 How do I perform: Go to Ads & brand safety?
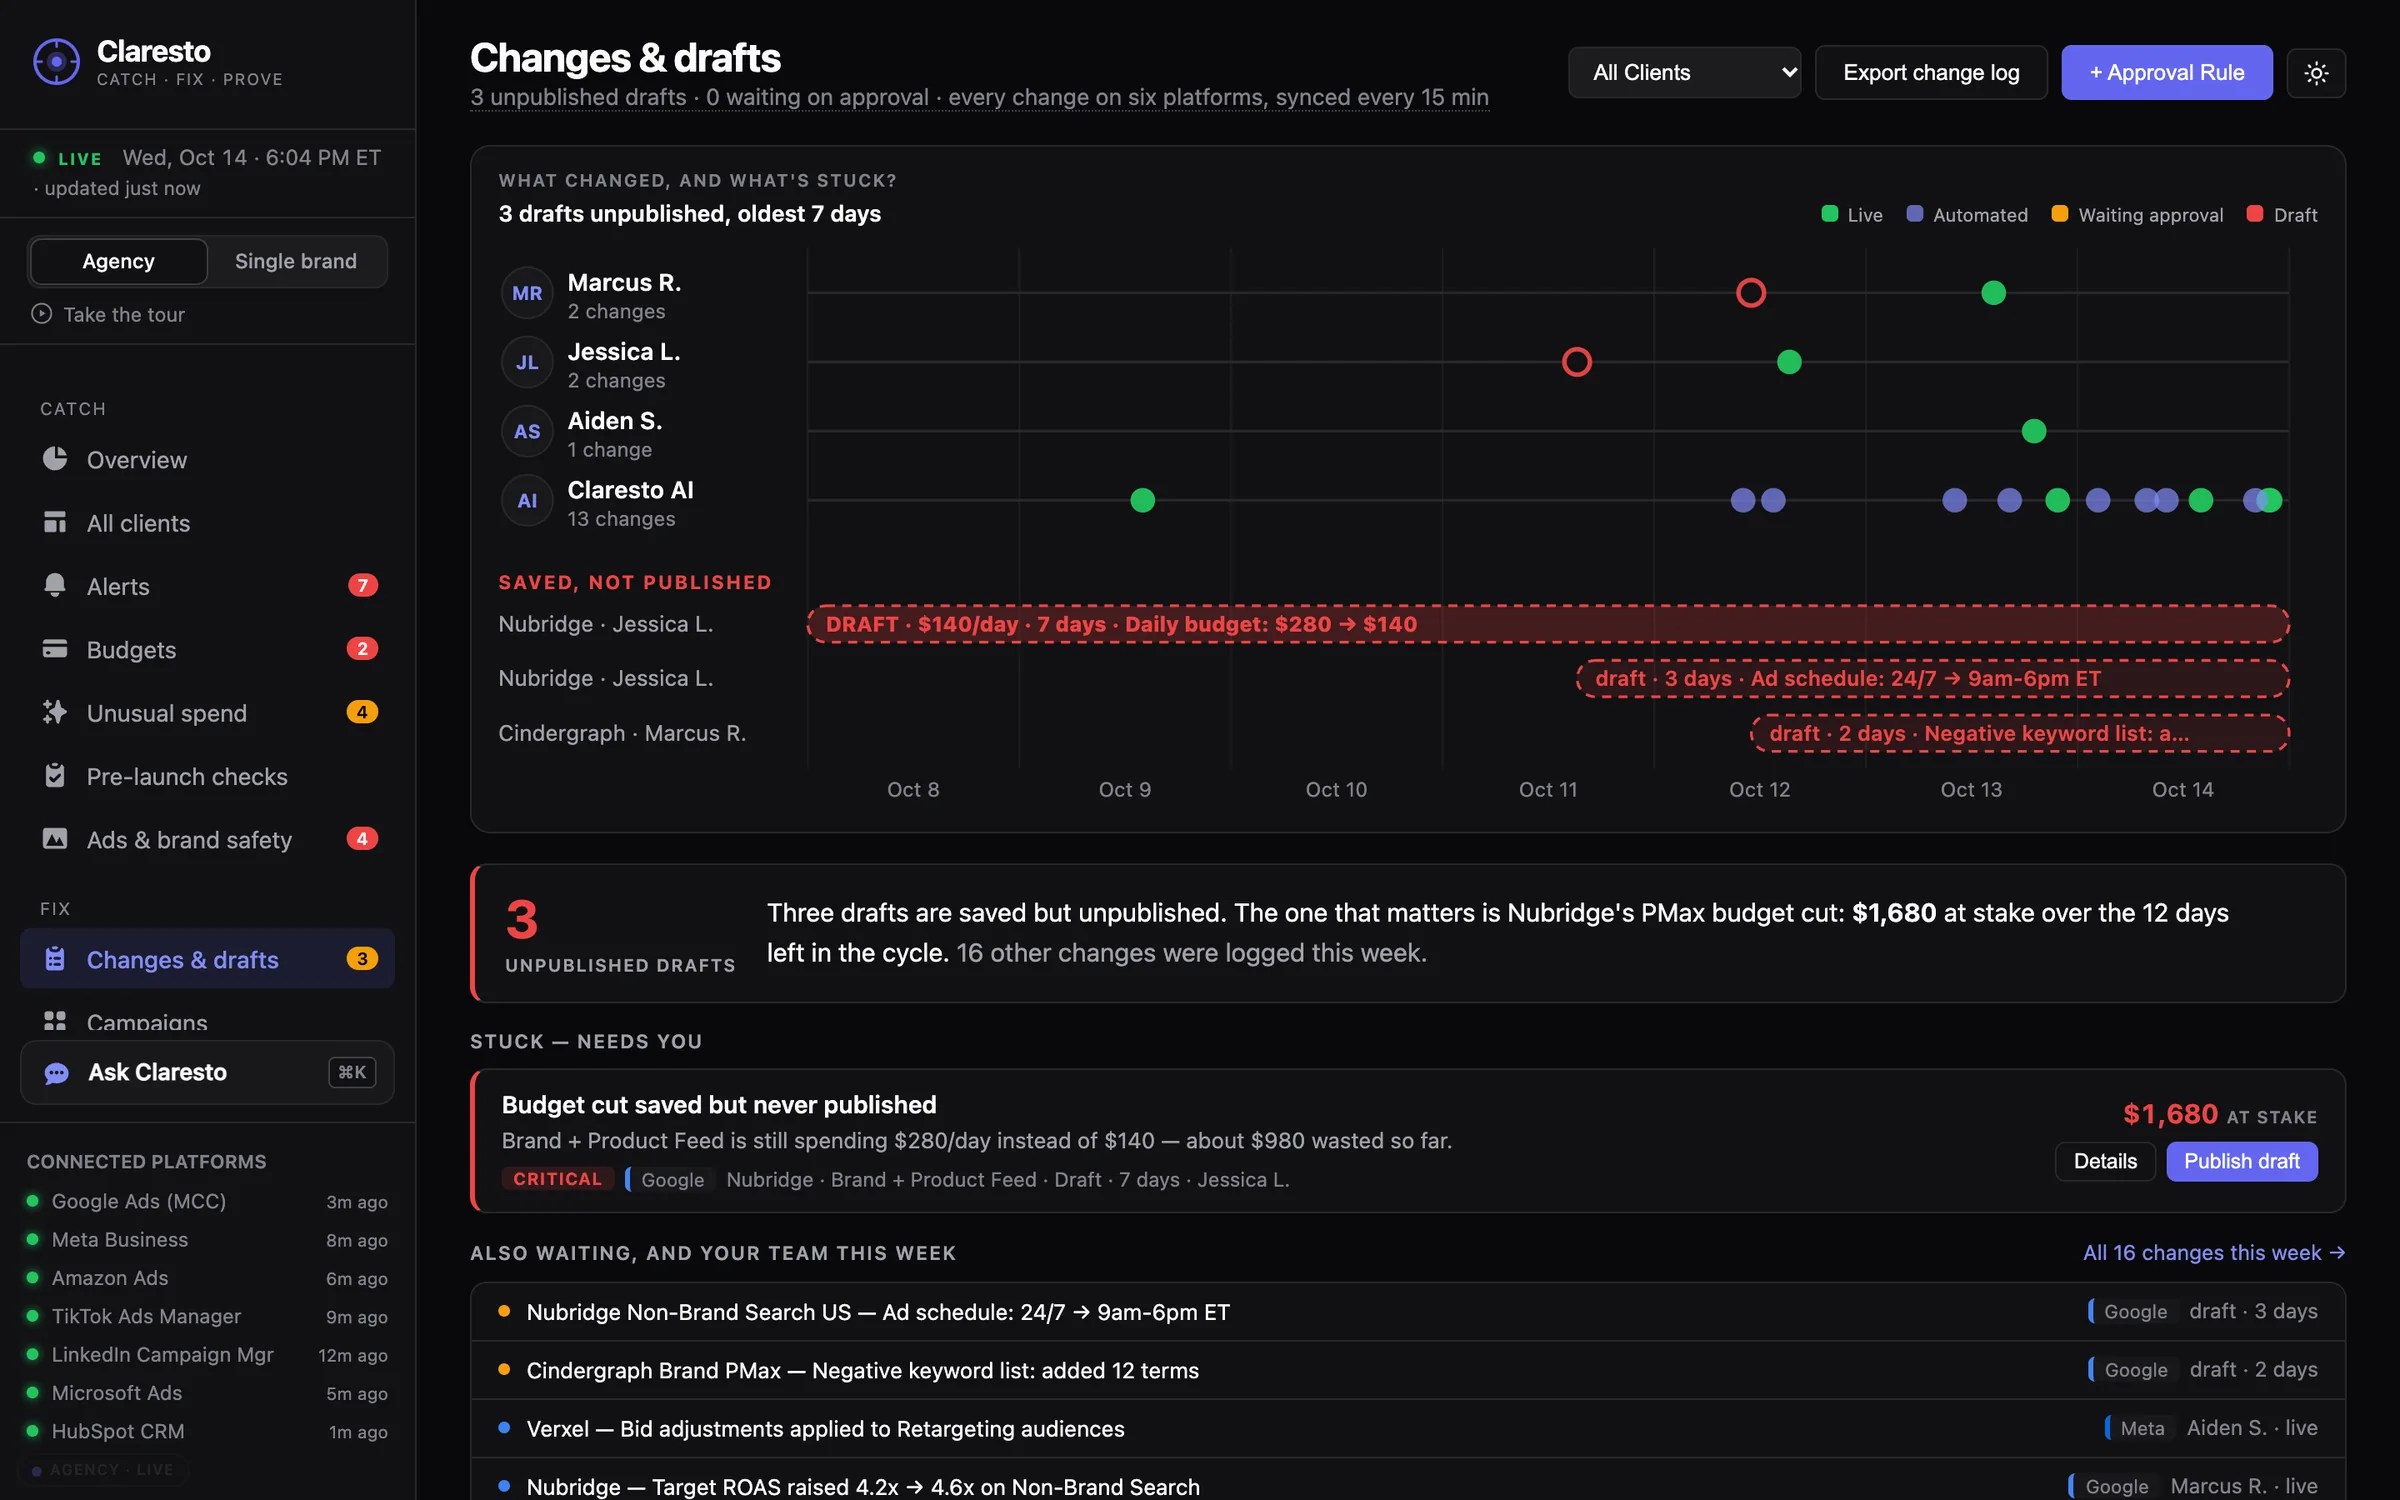[207, 840]
